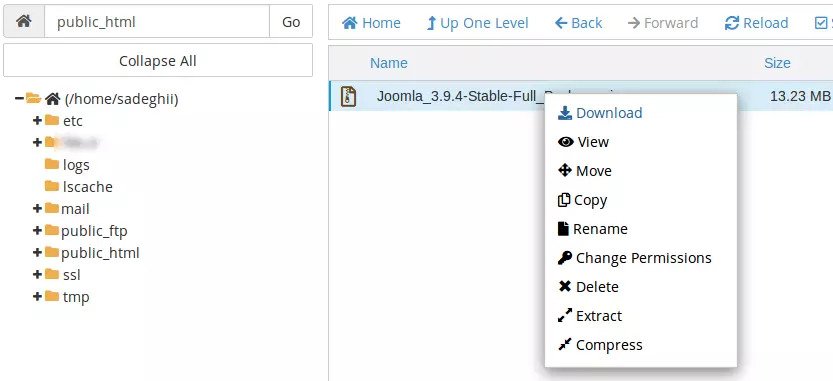This screenshot has width=833, height=381.
Task: Pick Move from the context menu
Action: [585, 171]
